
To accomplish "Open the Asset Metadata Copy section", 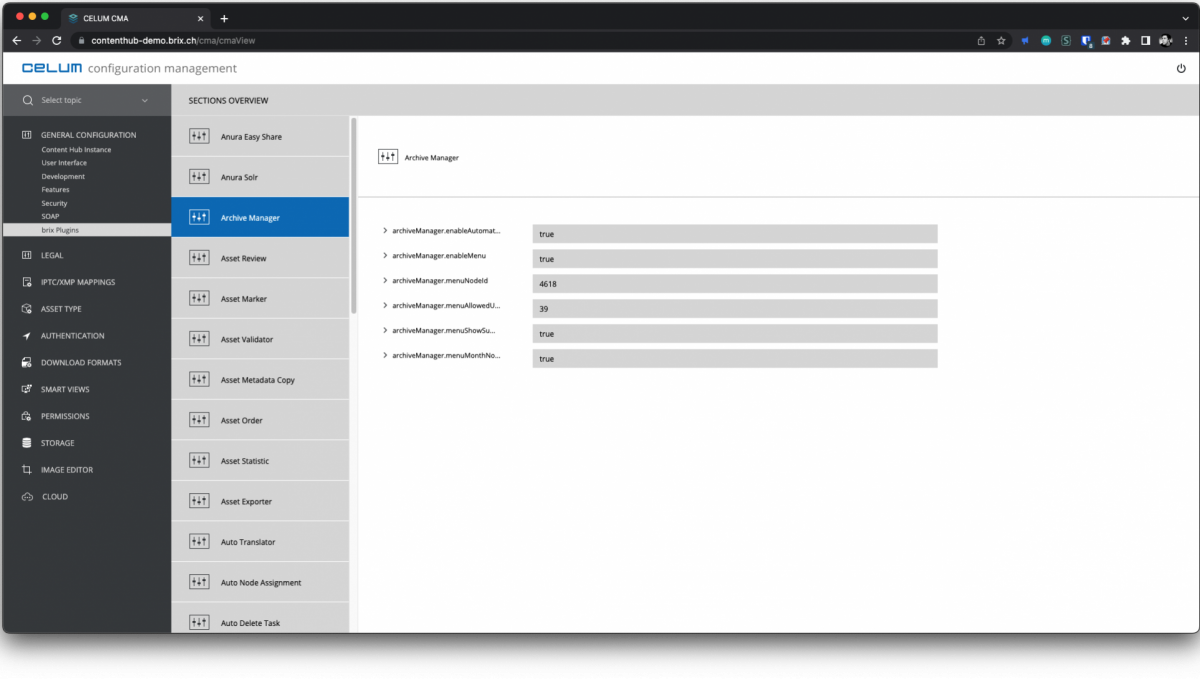I will 260,380.
